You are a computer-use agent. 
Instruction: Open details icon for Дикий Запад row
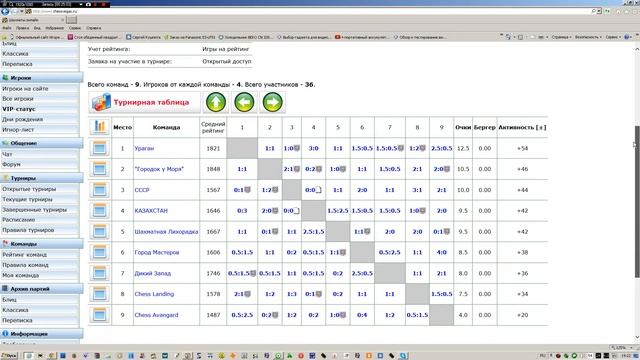[99, 273]
